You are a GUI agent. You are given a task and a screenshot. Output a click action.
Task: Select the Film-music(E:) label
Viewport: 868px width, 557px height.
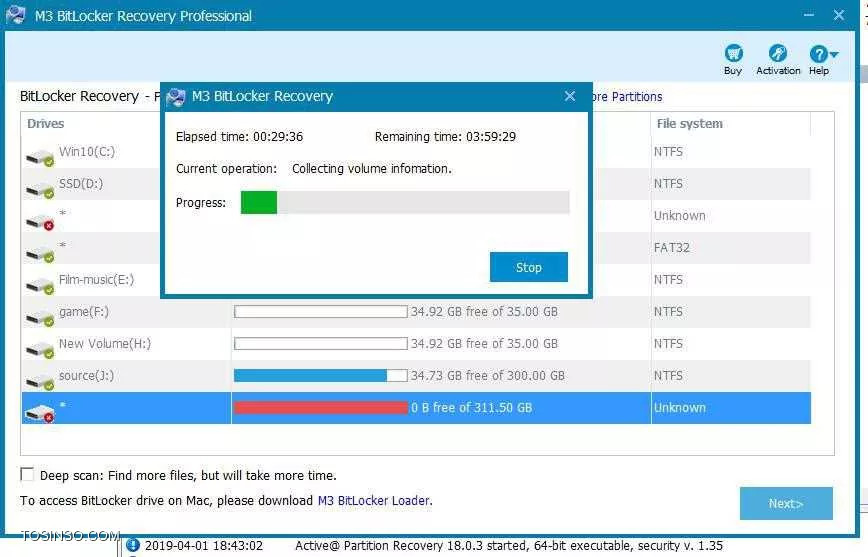coord(96,280)
